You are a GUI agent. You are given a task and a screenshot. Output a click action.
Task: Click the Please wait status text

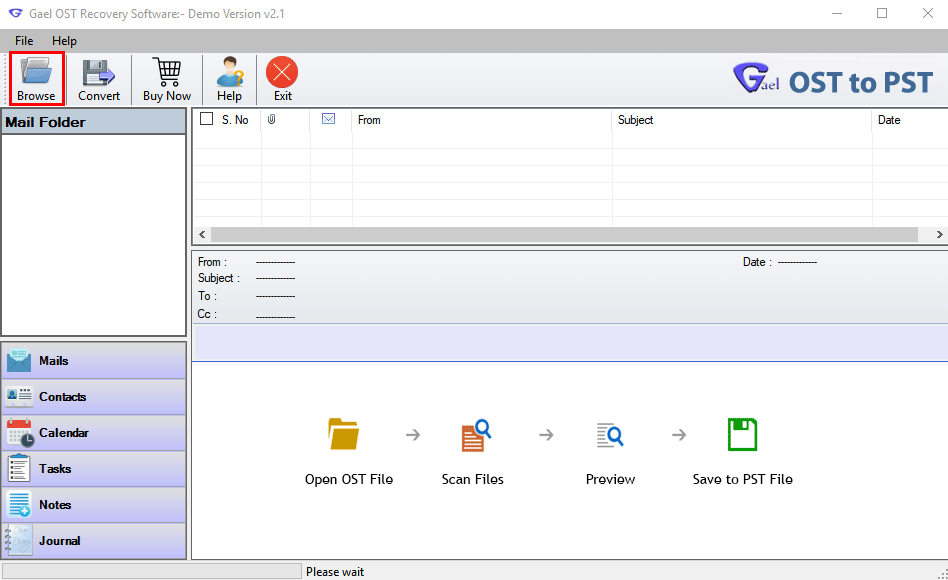click(x=335, y=572)
